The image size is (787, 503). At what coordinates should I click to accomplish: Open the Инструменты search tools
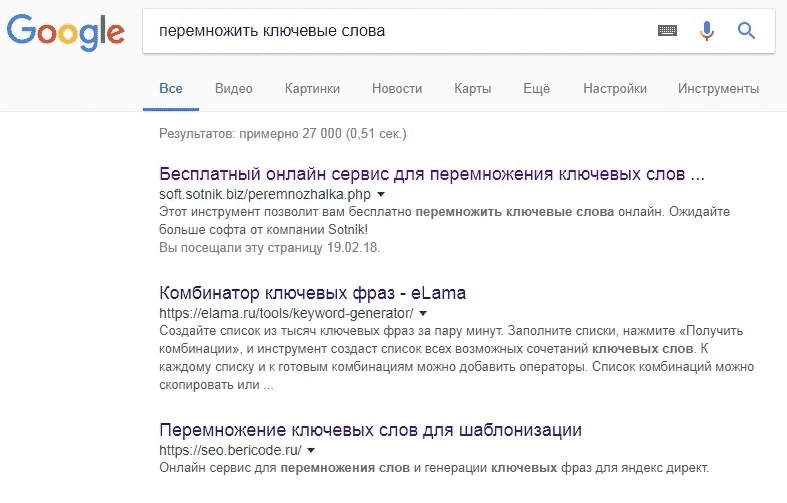[718, 88]
